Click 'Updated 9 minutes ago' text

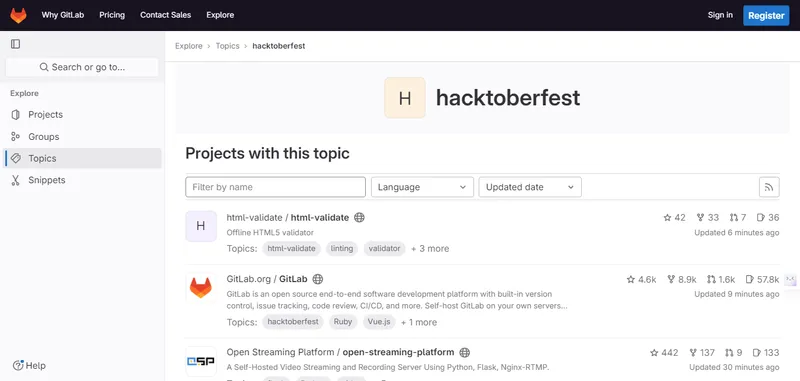[x=737, y=294]
